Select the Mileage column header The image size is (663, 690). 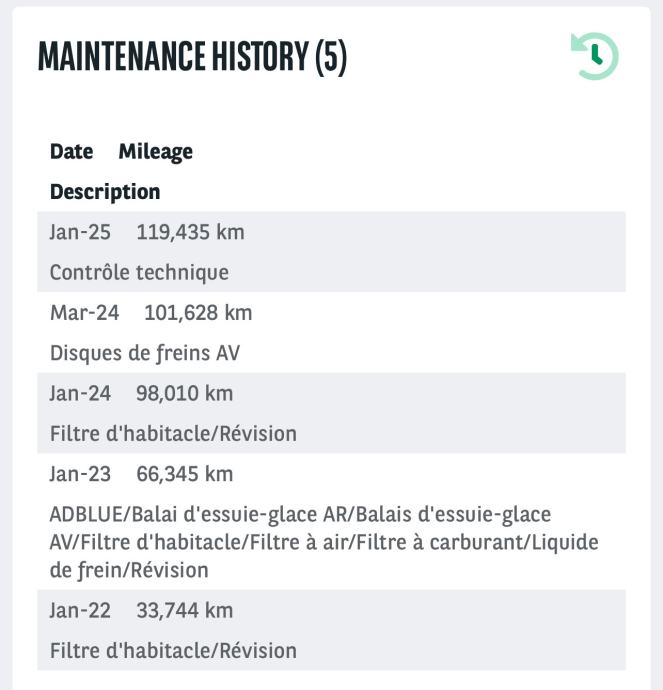[x=155, y=152]
